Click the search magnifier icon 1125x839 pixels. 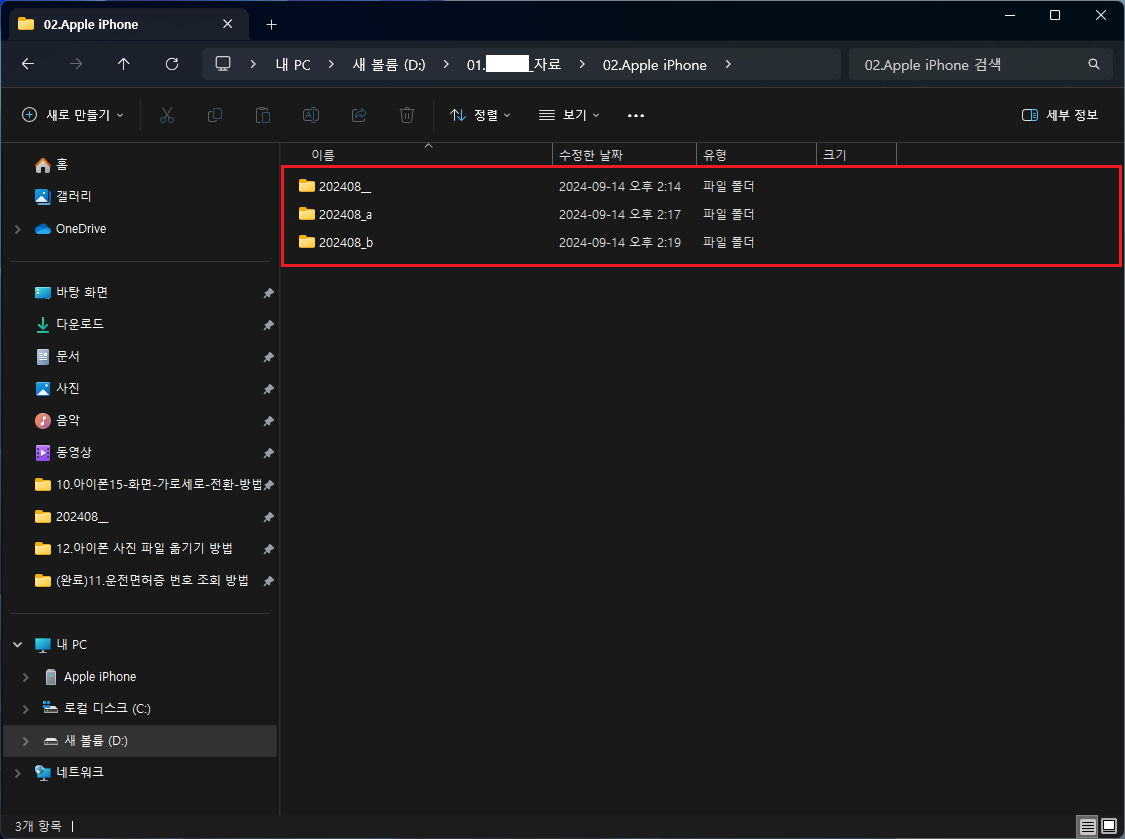[1093, 64]
